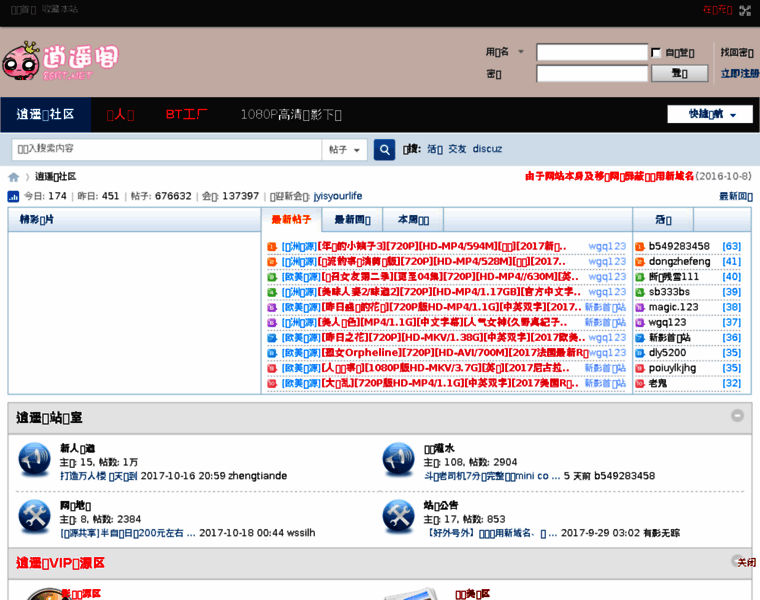Open the 帖子 search type dropdown
Viewport: 760px width, 600px height.
tap(345, 149)
